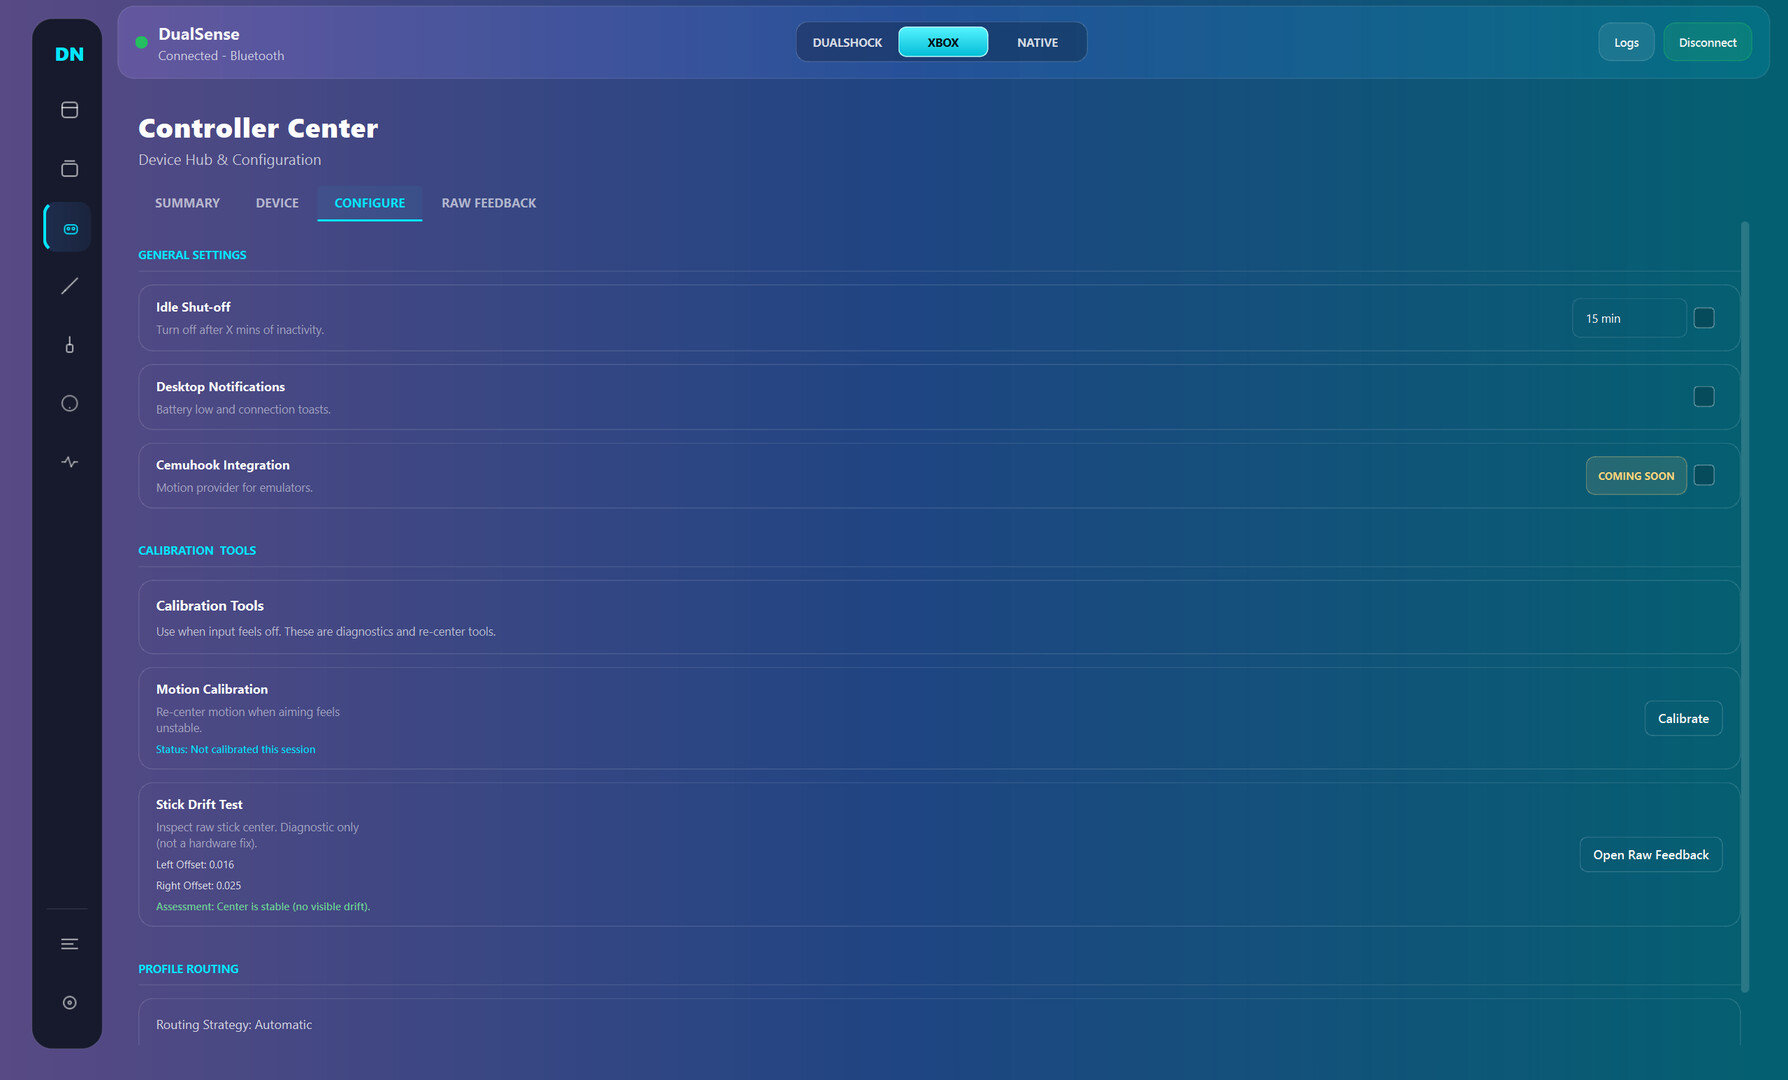Click the DN logo in the sidebar

pyautogui.click(x=69, y=54)
